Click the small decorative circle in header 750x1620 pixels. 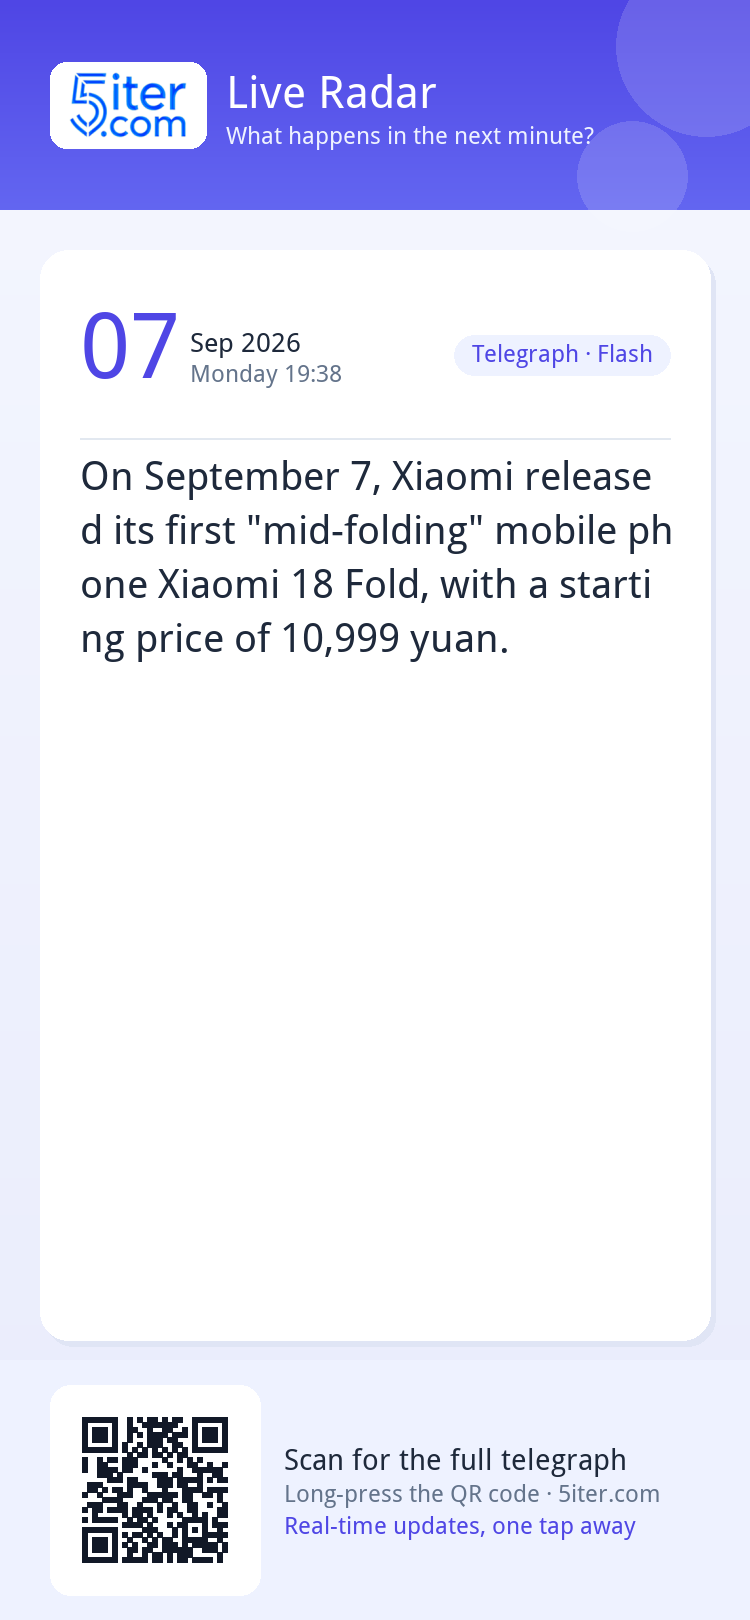(x=632, y=168)
